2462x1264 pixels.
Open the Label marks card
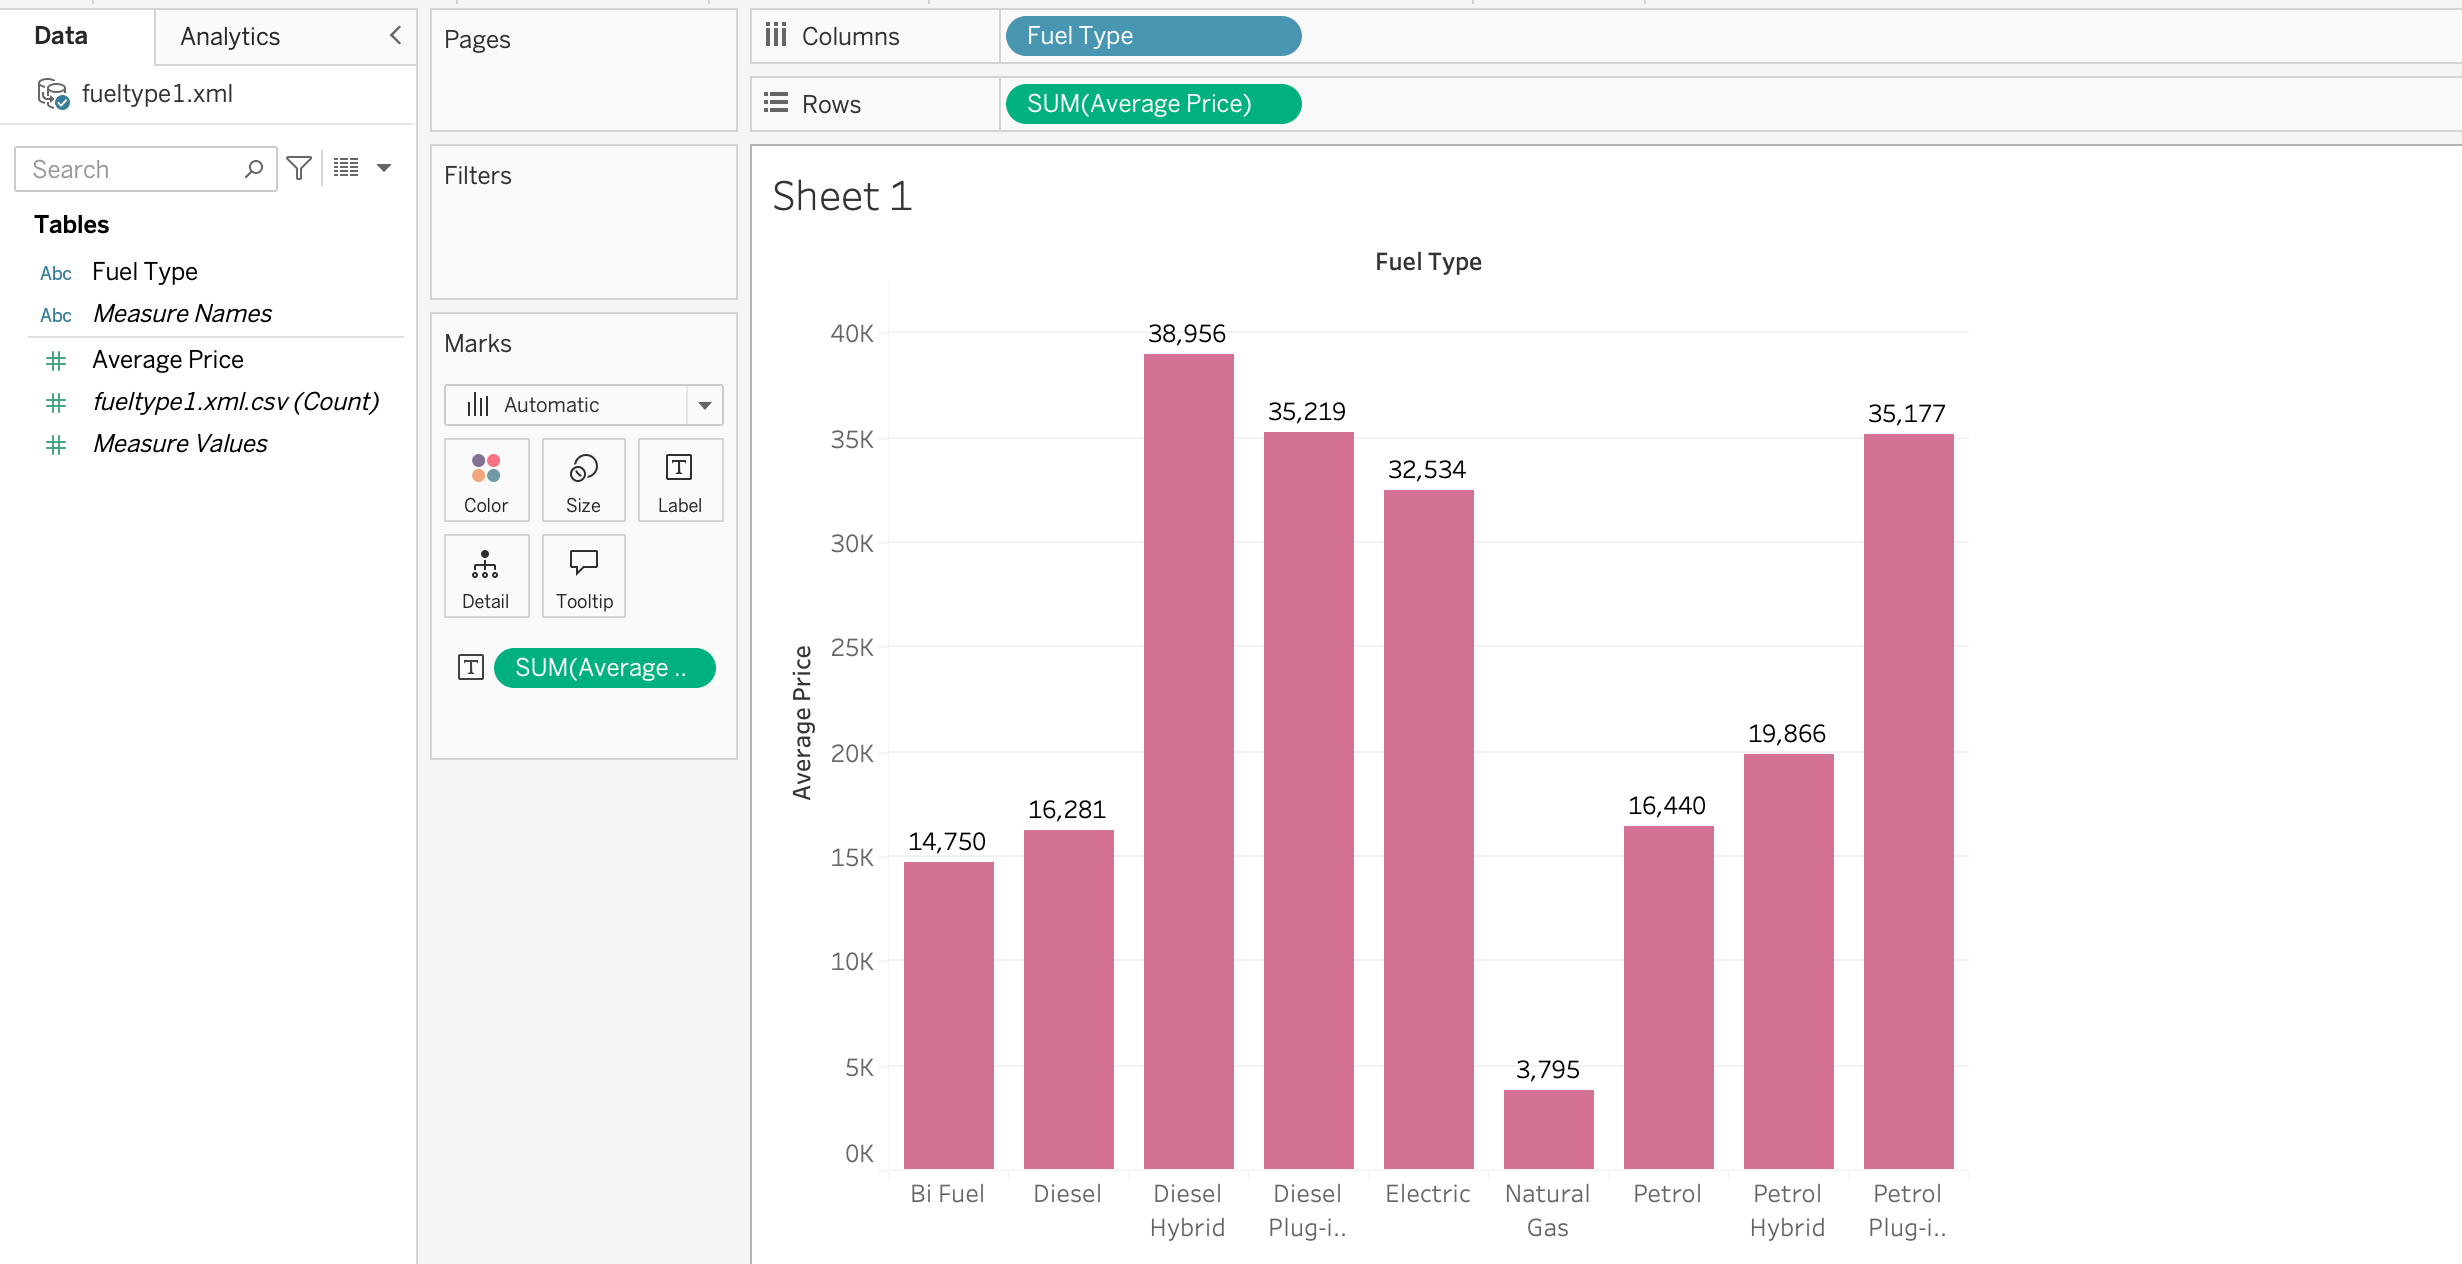[679, 481]
